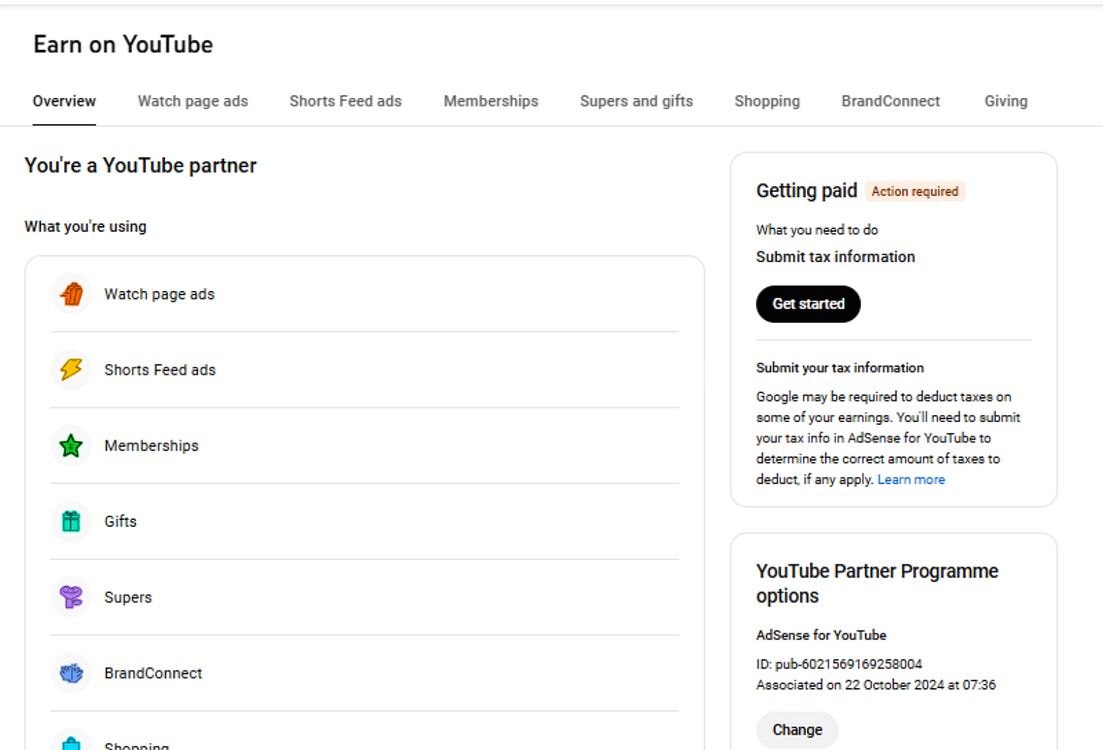
Task: Open the Watch page ads tab
Action: point(193,101)
